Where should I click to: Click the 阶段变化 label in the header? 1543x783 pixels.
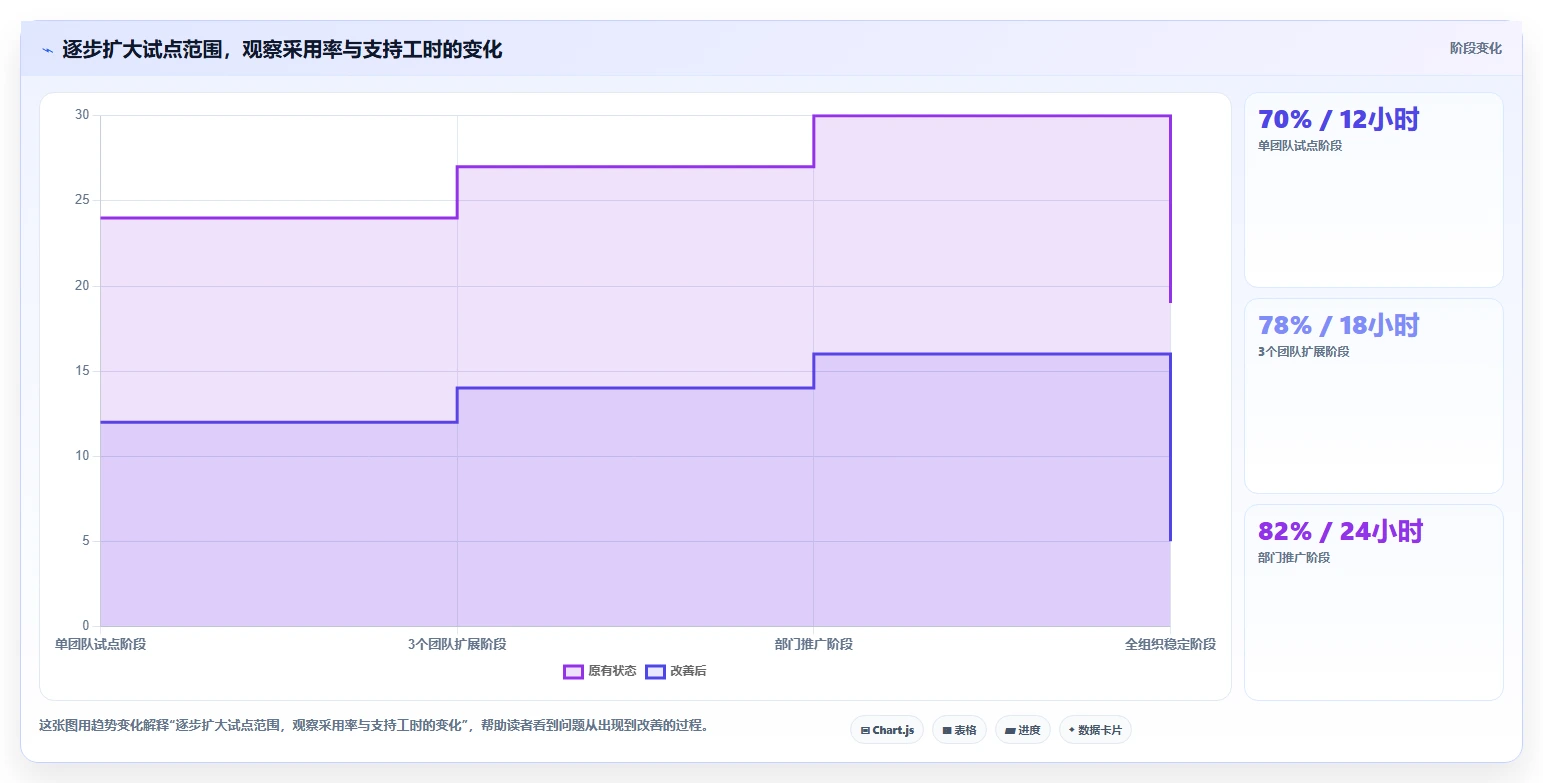point(1476,48)
